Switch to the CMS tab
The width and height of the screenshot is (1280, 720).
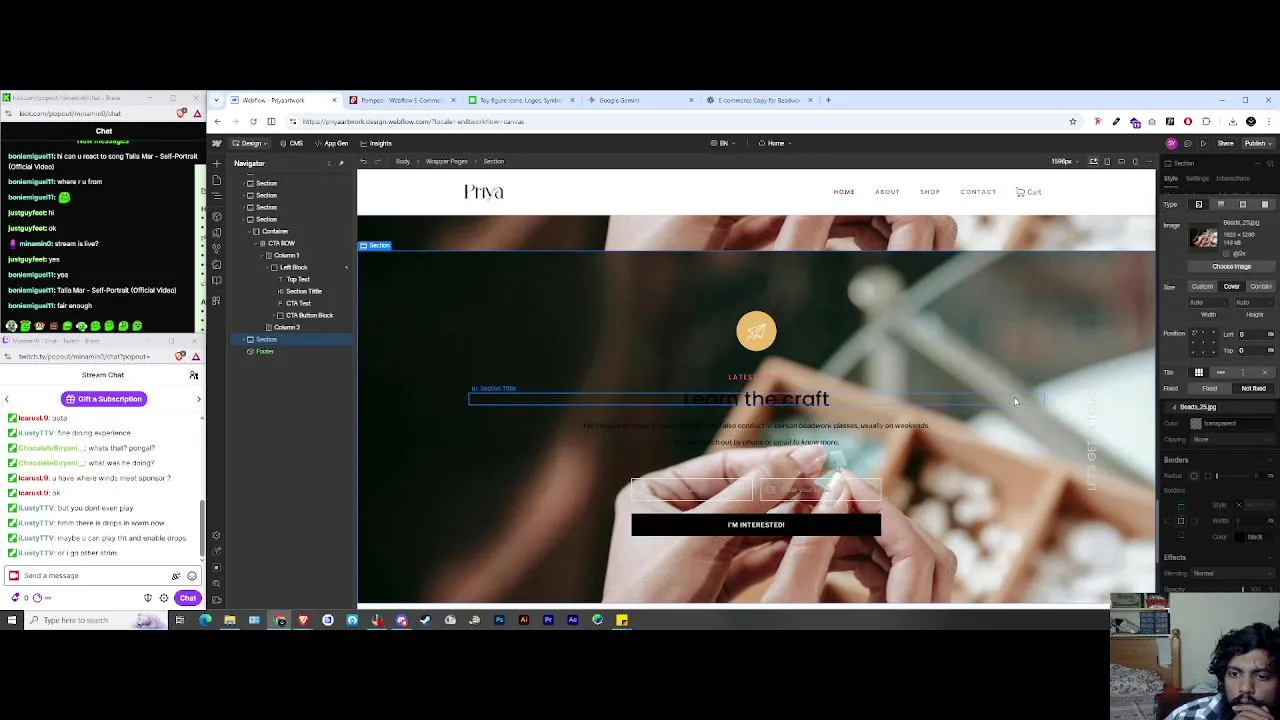(291, 143)
